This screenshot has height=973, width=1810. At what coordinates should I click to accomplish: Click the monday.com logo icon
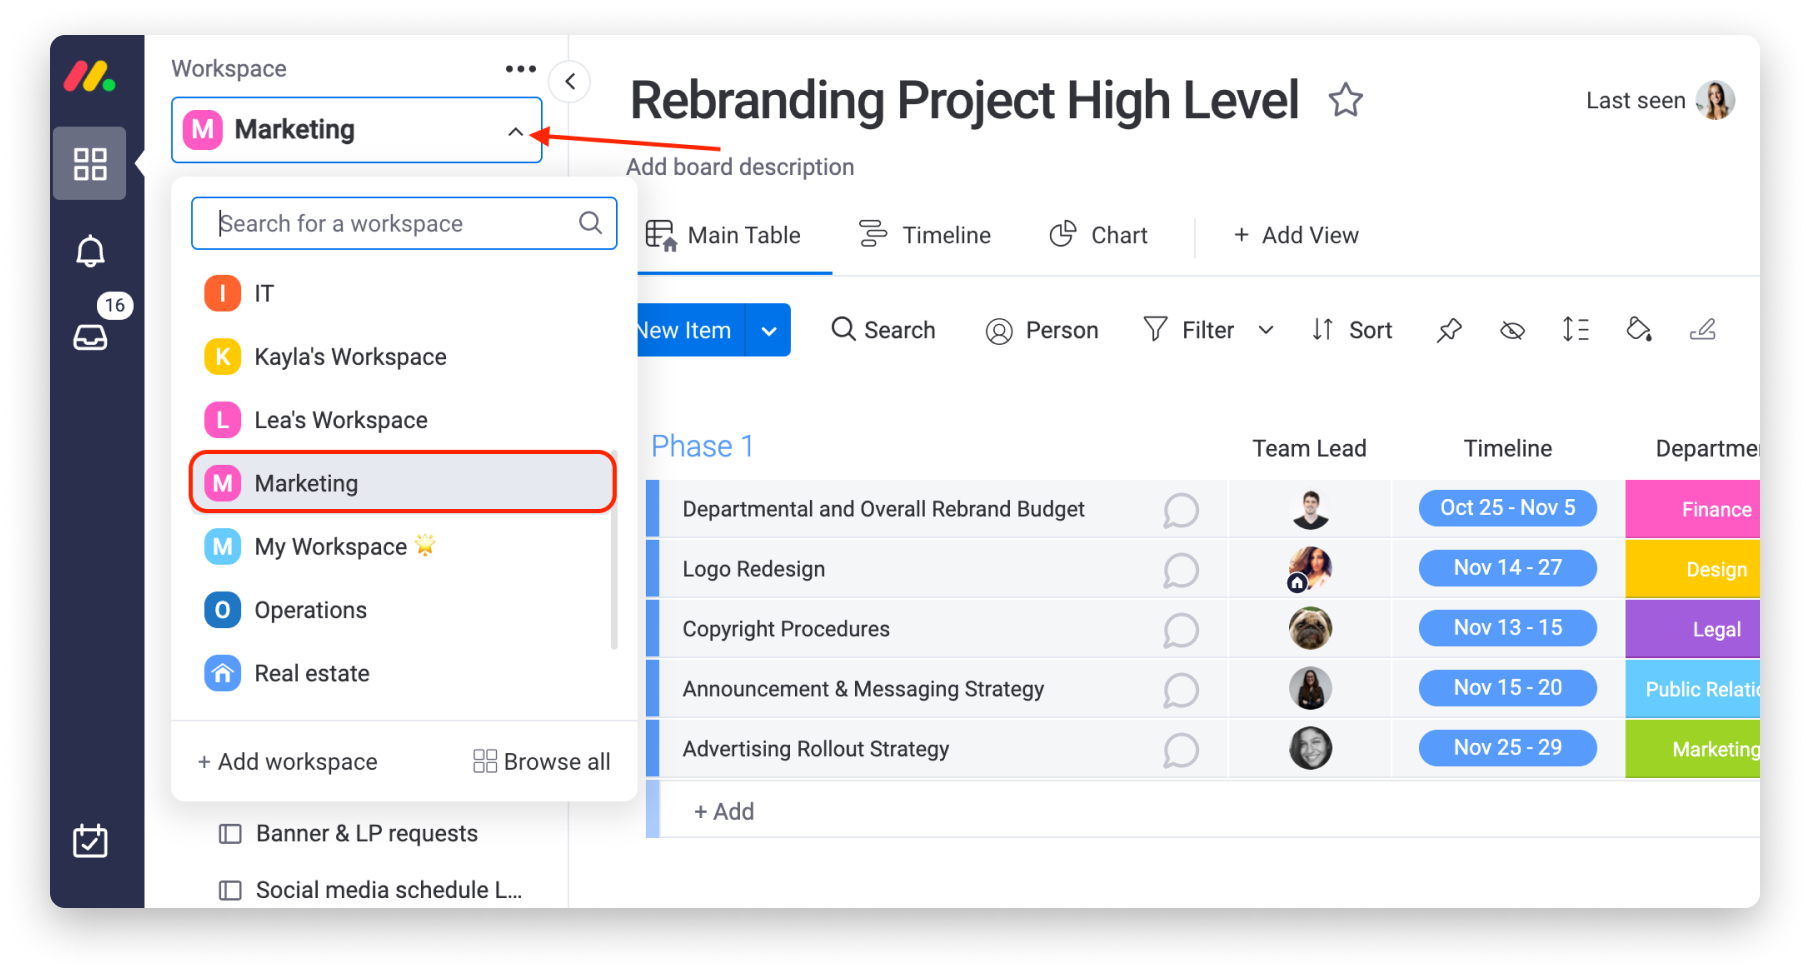click(x=90, y=77)
